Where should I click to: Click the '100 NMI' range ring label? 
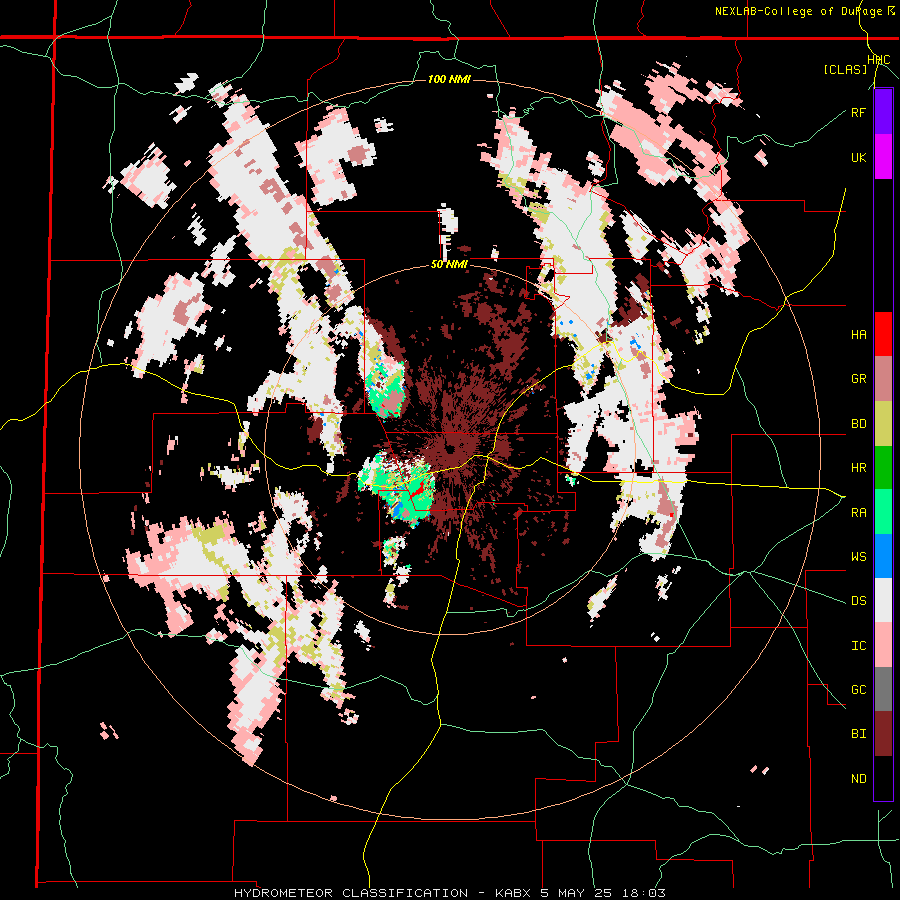click(449, 79)
